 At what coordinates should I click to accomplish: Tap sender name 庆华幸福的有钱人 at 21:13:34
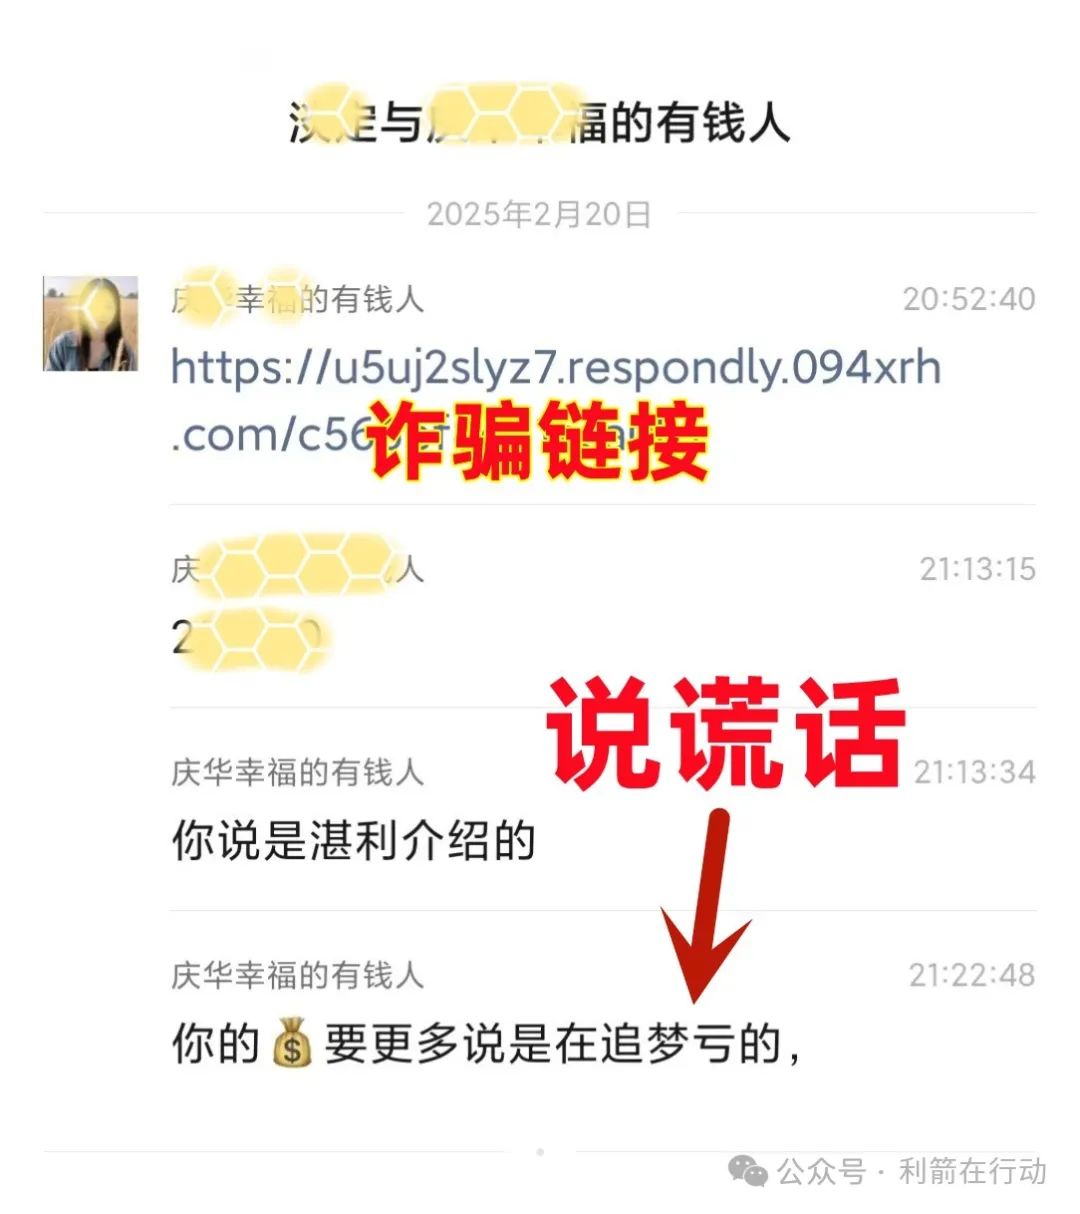point(297,772)
